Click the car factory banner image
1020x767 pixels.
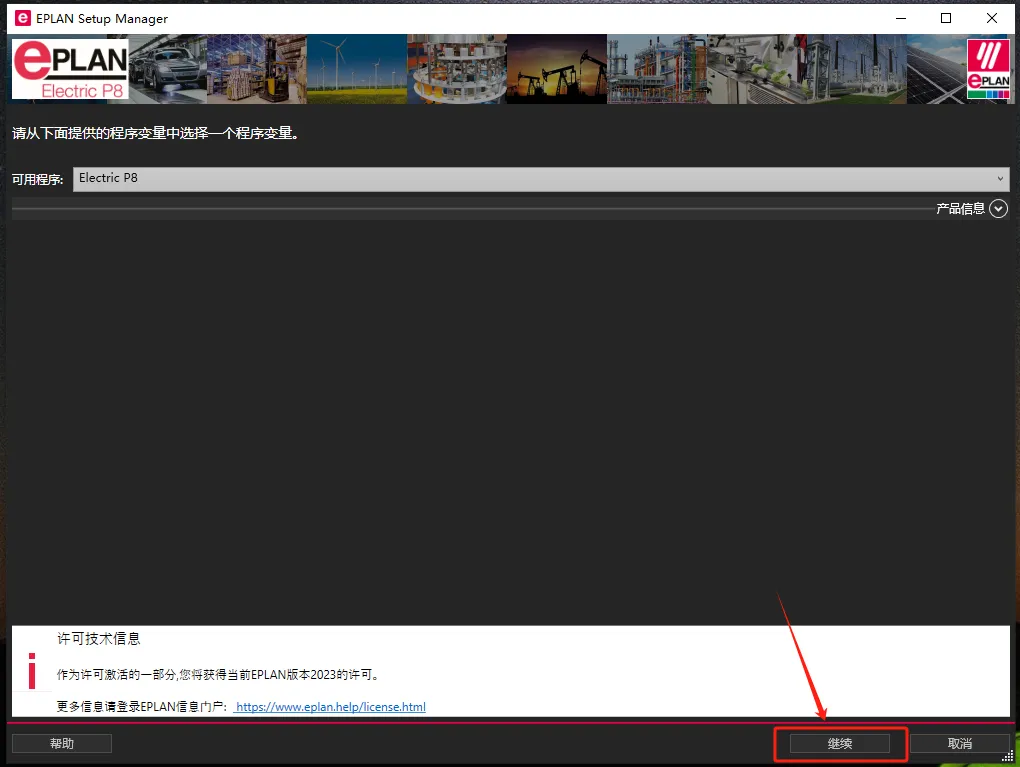point(168,69)
